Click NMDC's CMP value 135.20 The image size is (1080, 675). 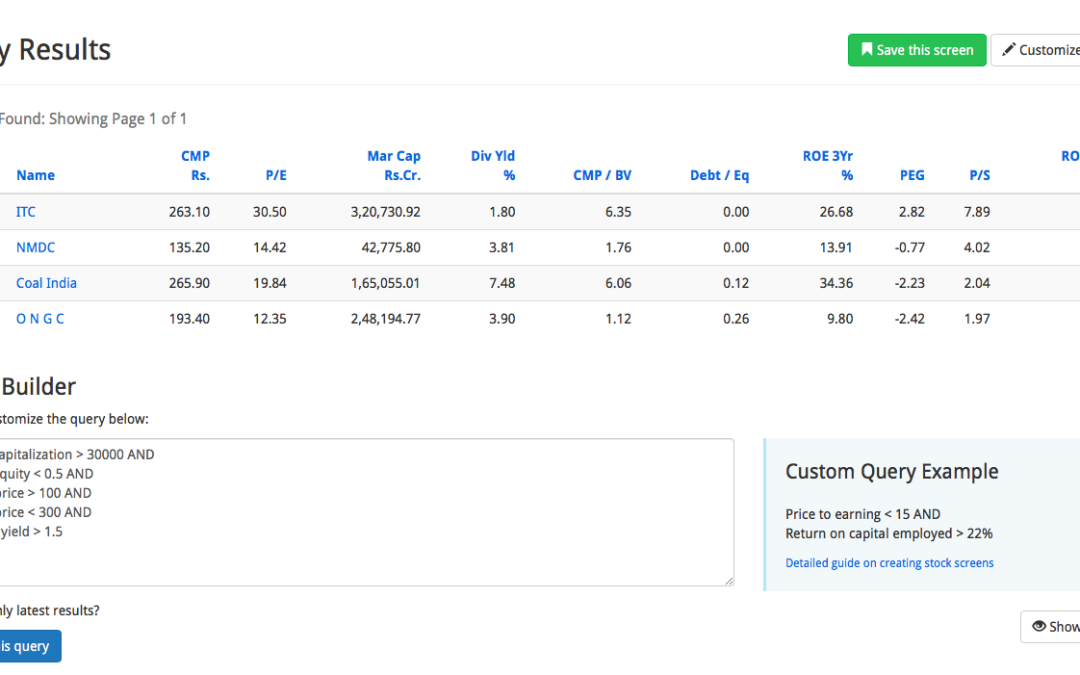pyautogui.click(x=189, y=247)
